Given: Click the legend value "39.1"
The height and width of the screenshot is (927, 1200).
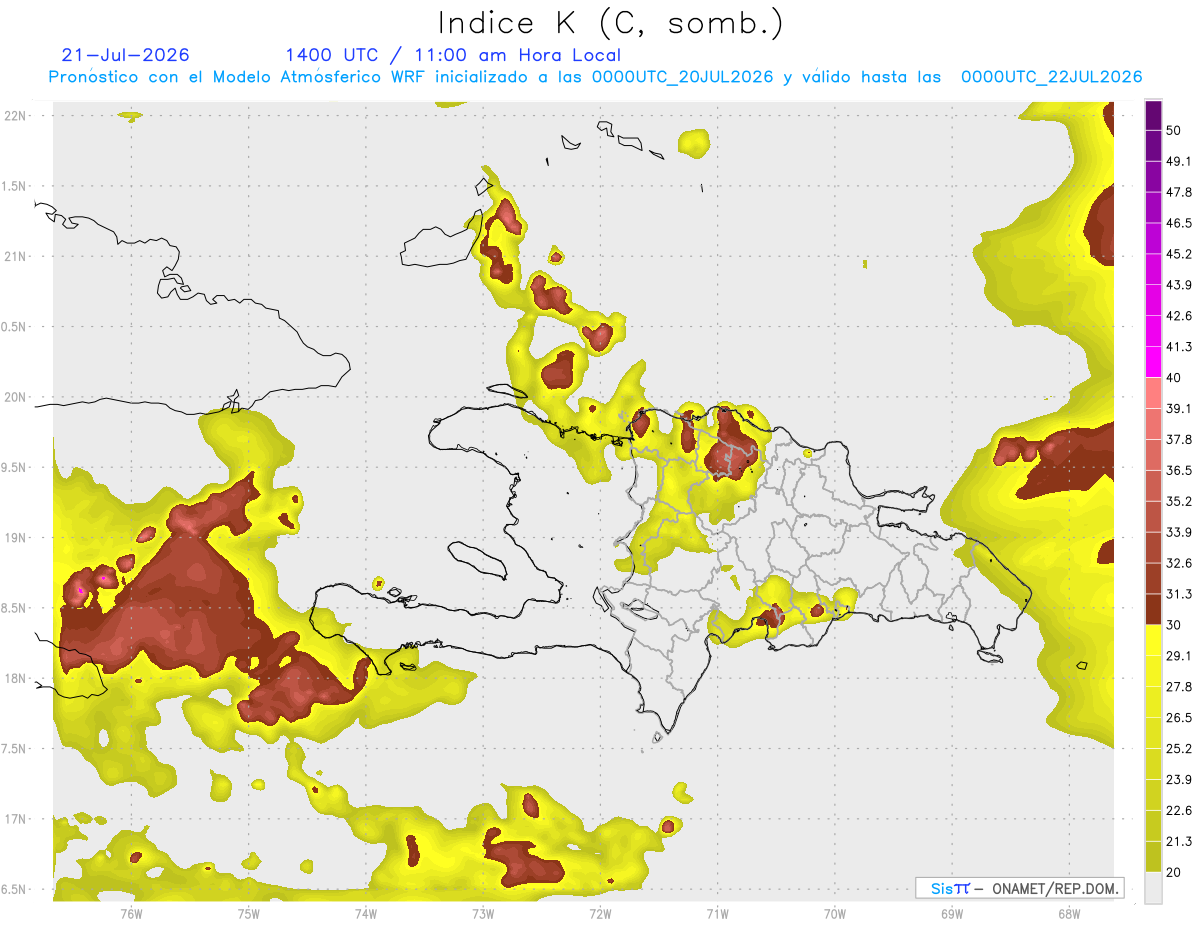Looking at the screenshot, I should pyautogui.click(x=1178, y=408).
